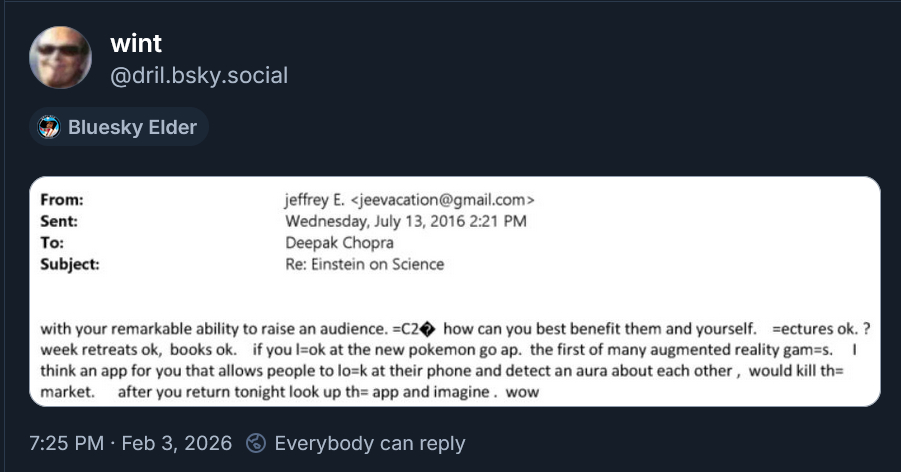This screenshot has height=472, width=901.
Task: Click the body line mentioning pokemon go
Action: pos(450,350)
